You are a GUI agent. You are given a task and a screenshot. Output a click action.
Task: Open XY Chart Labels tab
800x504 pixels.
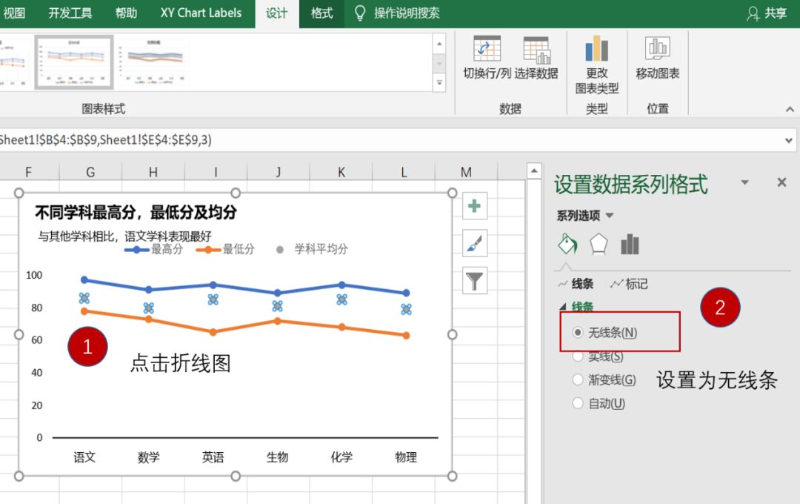pos(201,13)
